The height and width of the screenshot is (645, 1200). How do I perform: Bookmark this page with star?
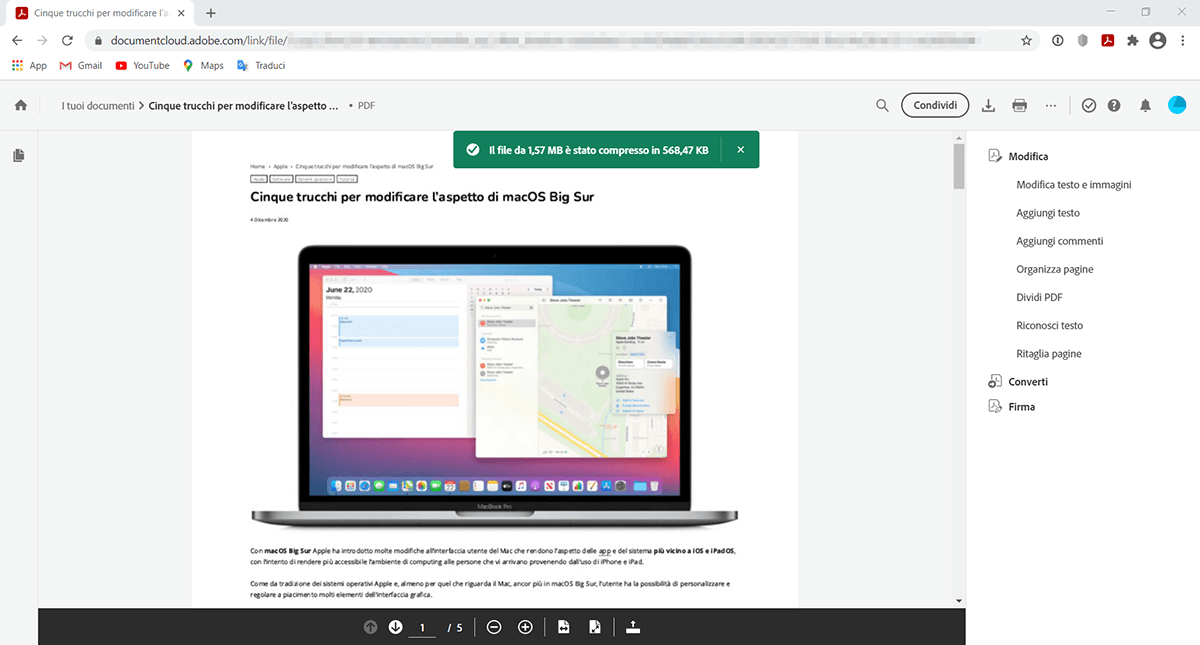click(x=1026, y=41)
